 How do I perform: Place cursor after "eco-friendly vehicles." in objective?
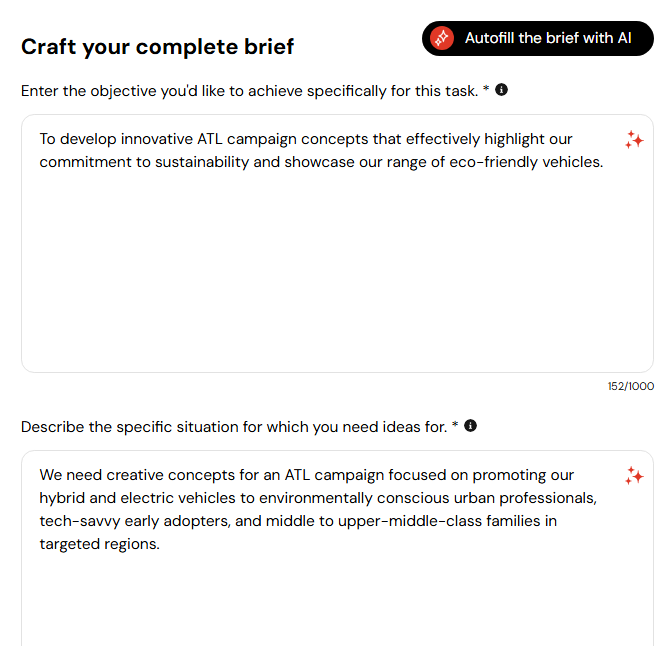(604, 162)
